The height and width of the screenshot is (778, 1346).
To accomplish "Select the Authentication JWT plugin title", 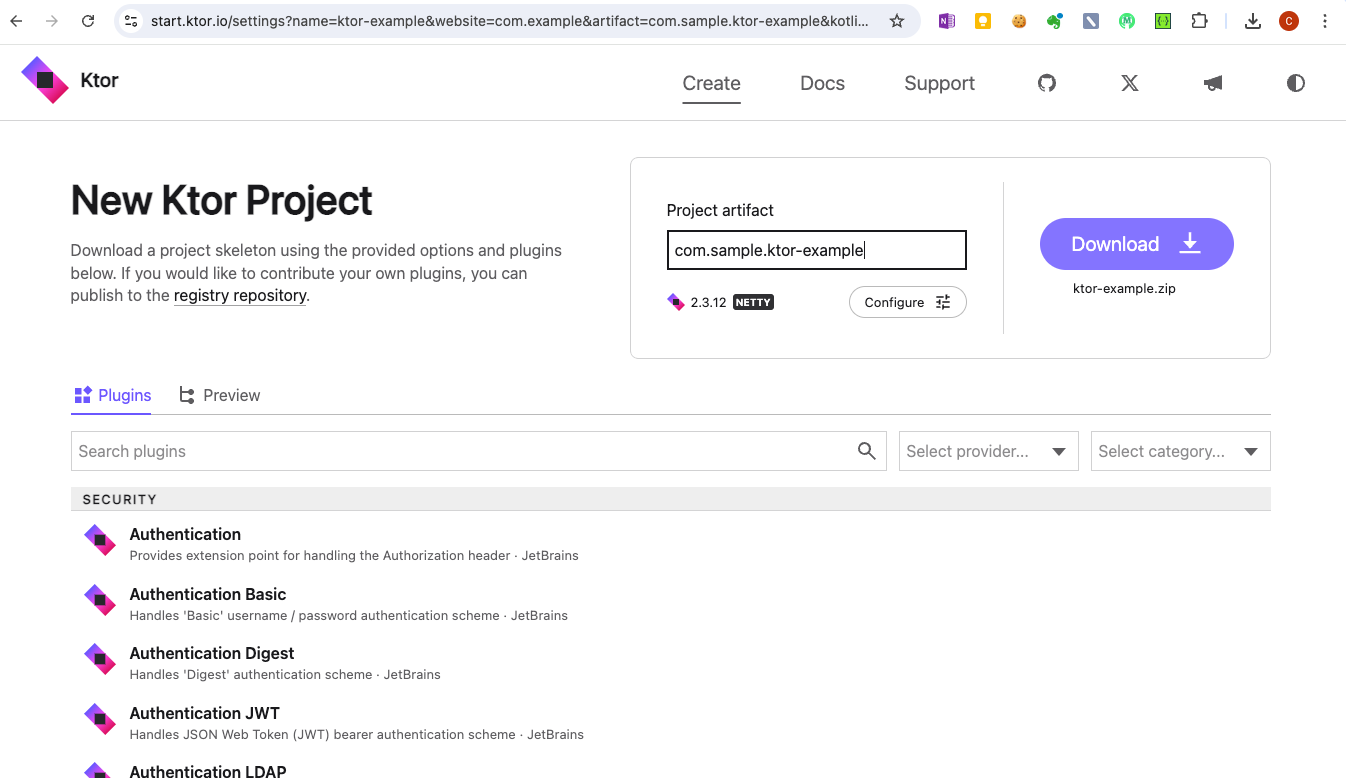I will point(205,713).
